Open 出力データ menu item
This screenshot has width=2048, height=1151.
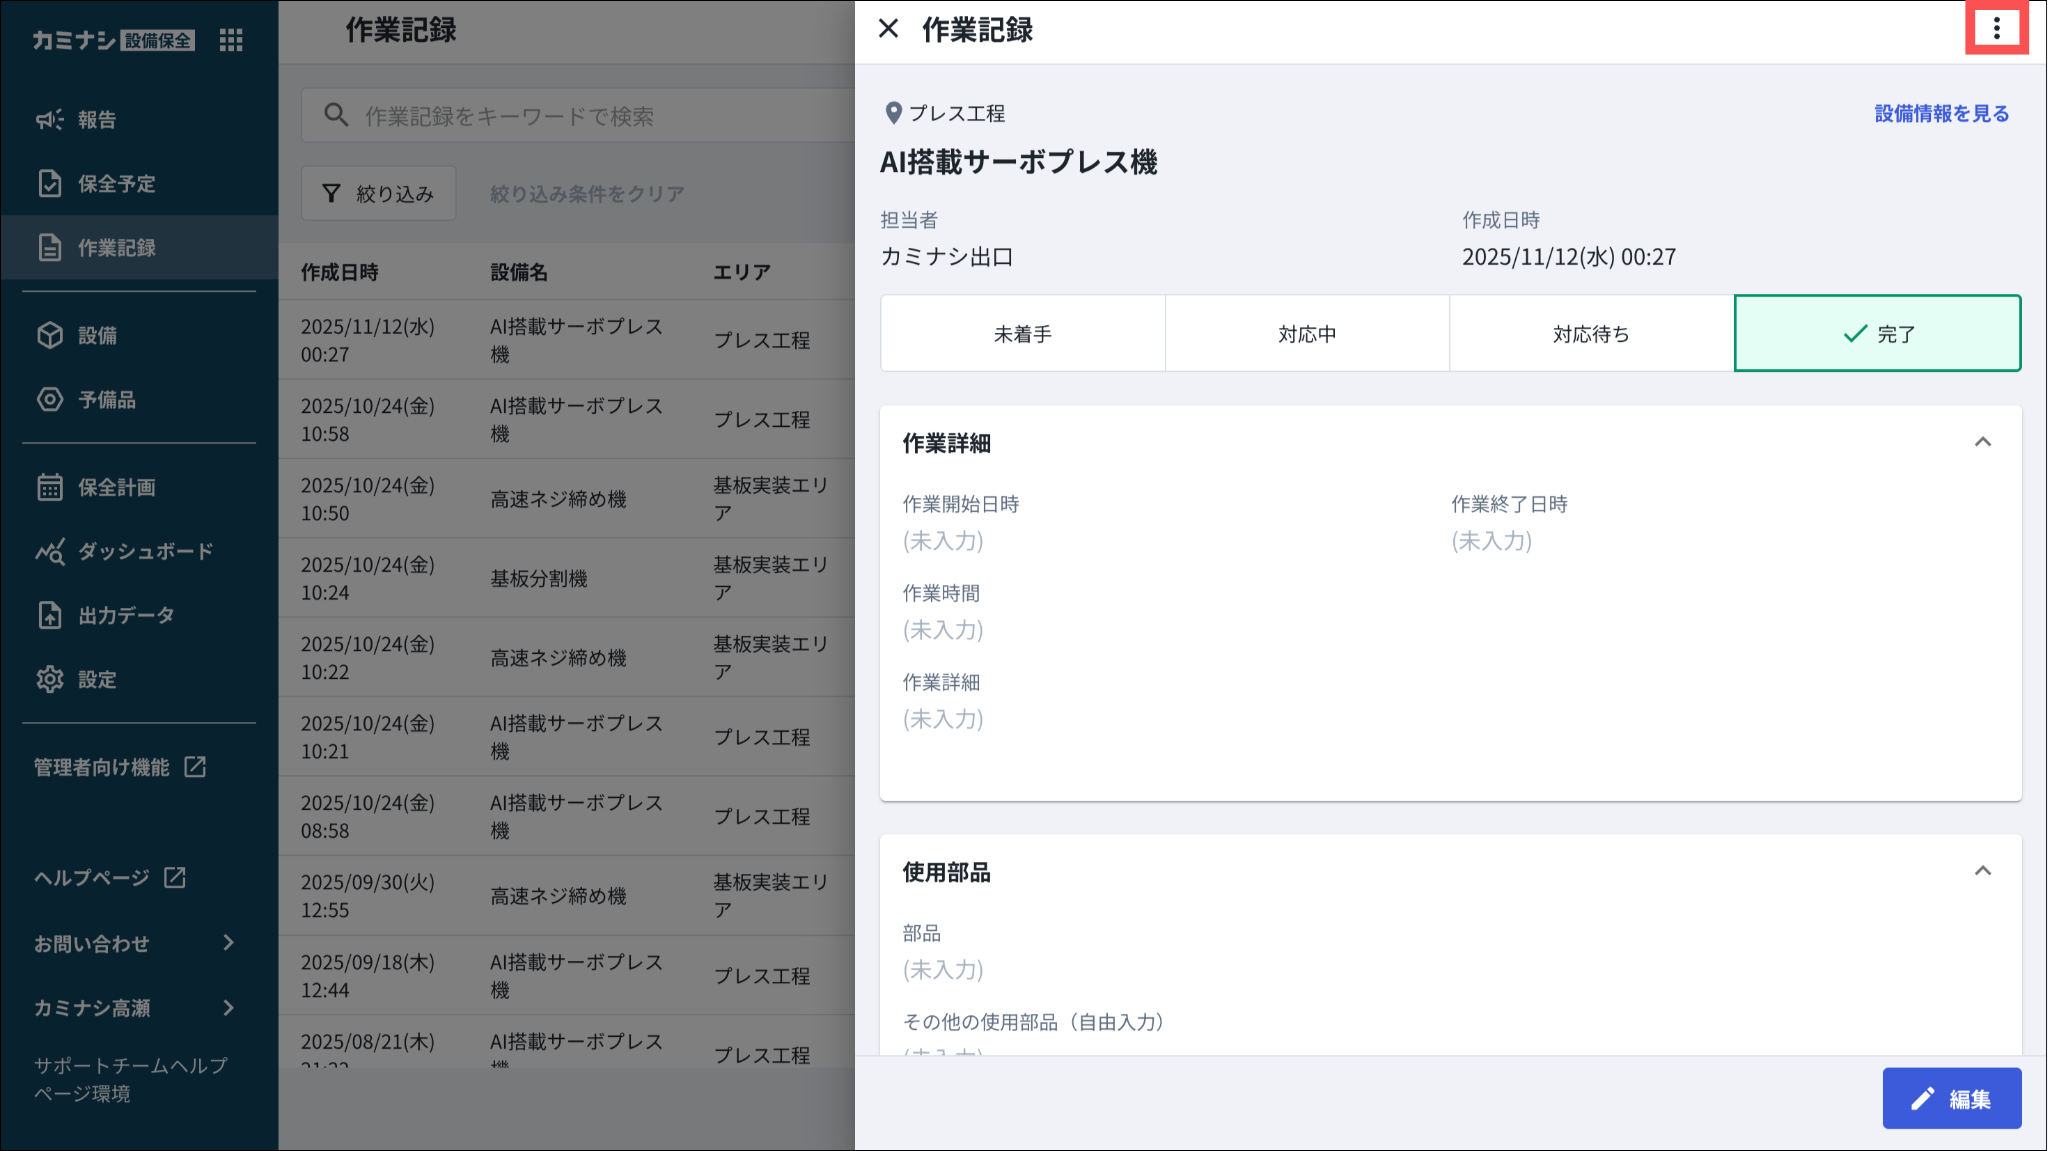[x=126, y=616]
